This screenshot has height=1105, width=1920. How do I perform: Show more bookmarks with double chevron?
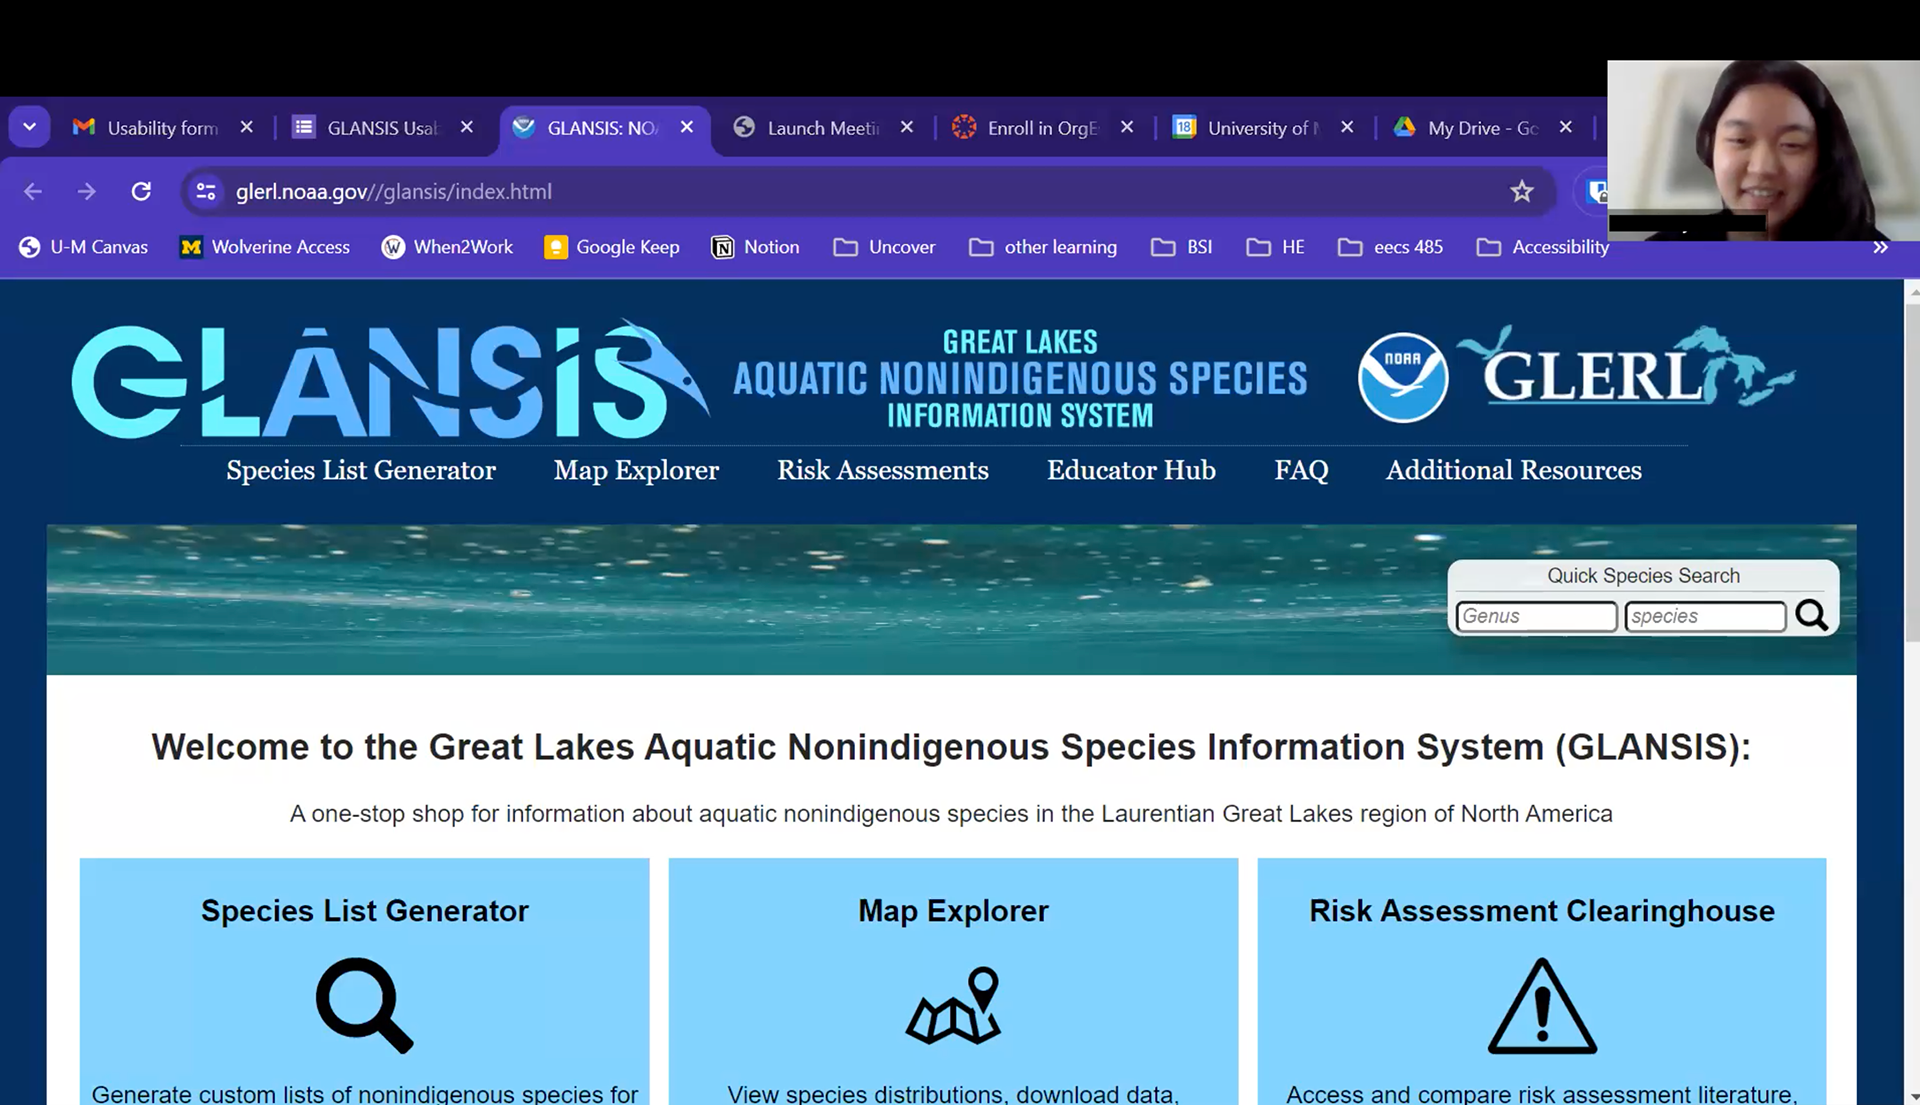(1880, 247)
